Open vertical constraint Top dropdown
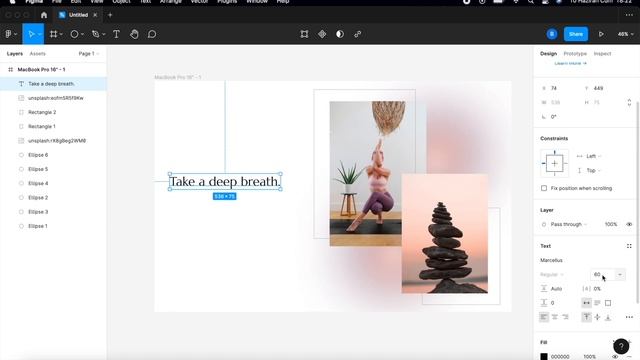 (x=594, y=171)
